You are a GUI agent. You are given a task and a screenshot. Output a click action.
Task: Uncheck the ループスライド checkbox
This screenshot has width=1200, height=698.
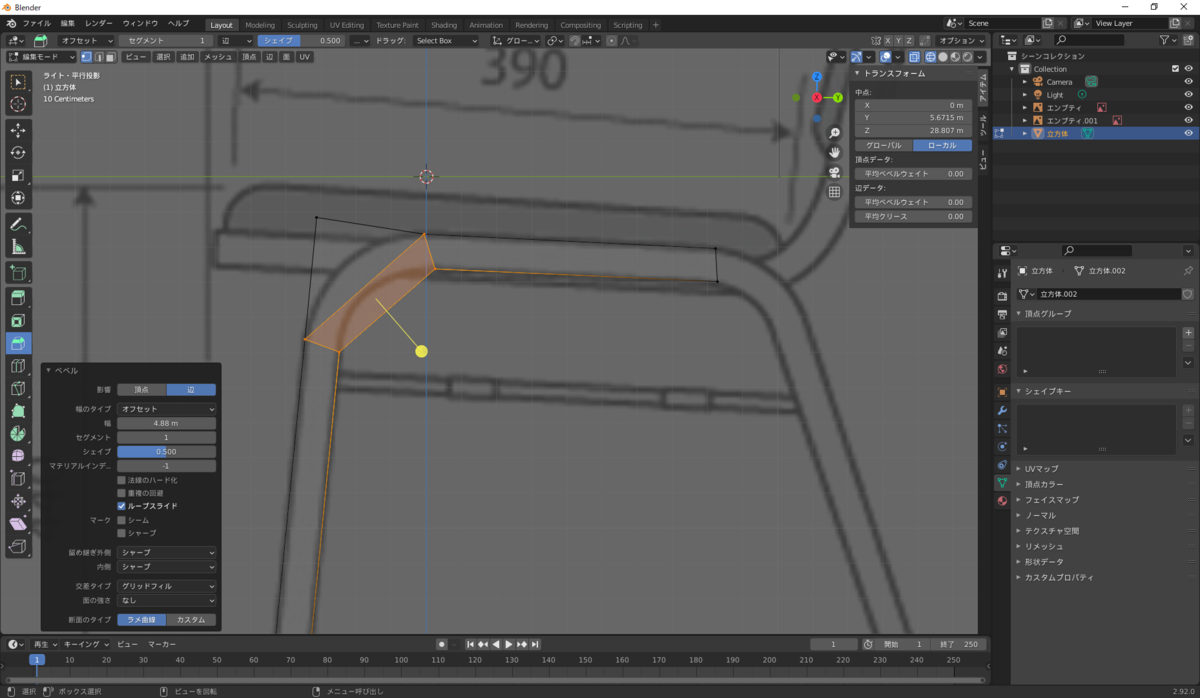point(122,506)
